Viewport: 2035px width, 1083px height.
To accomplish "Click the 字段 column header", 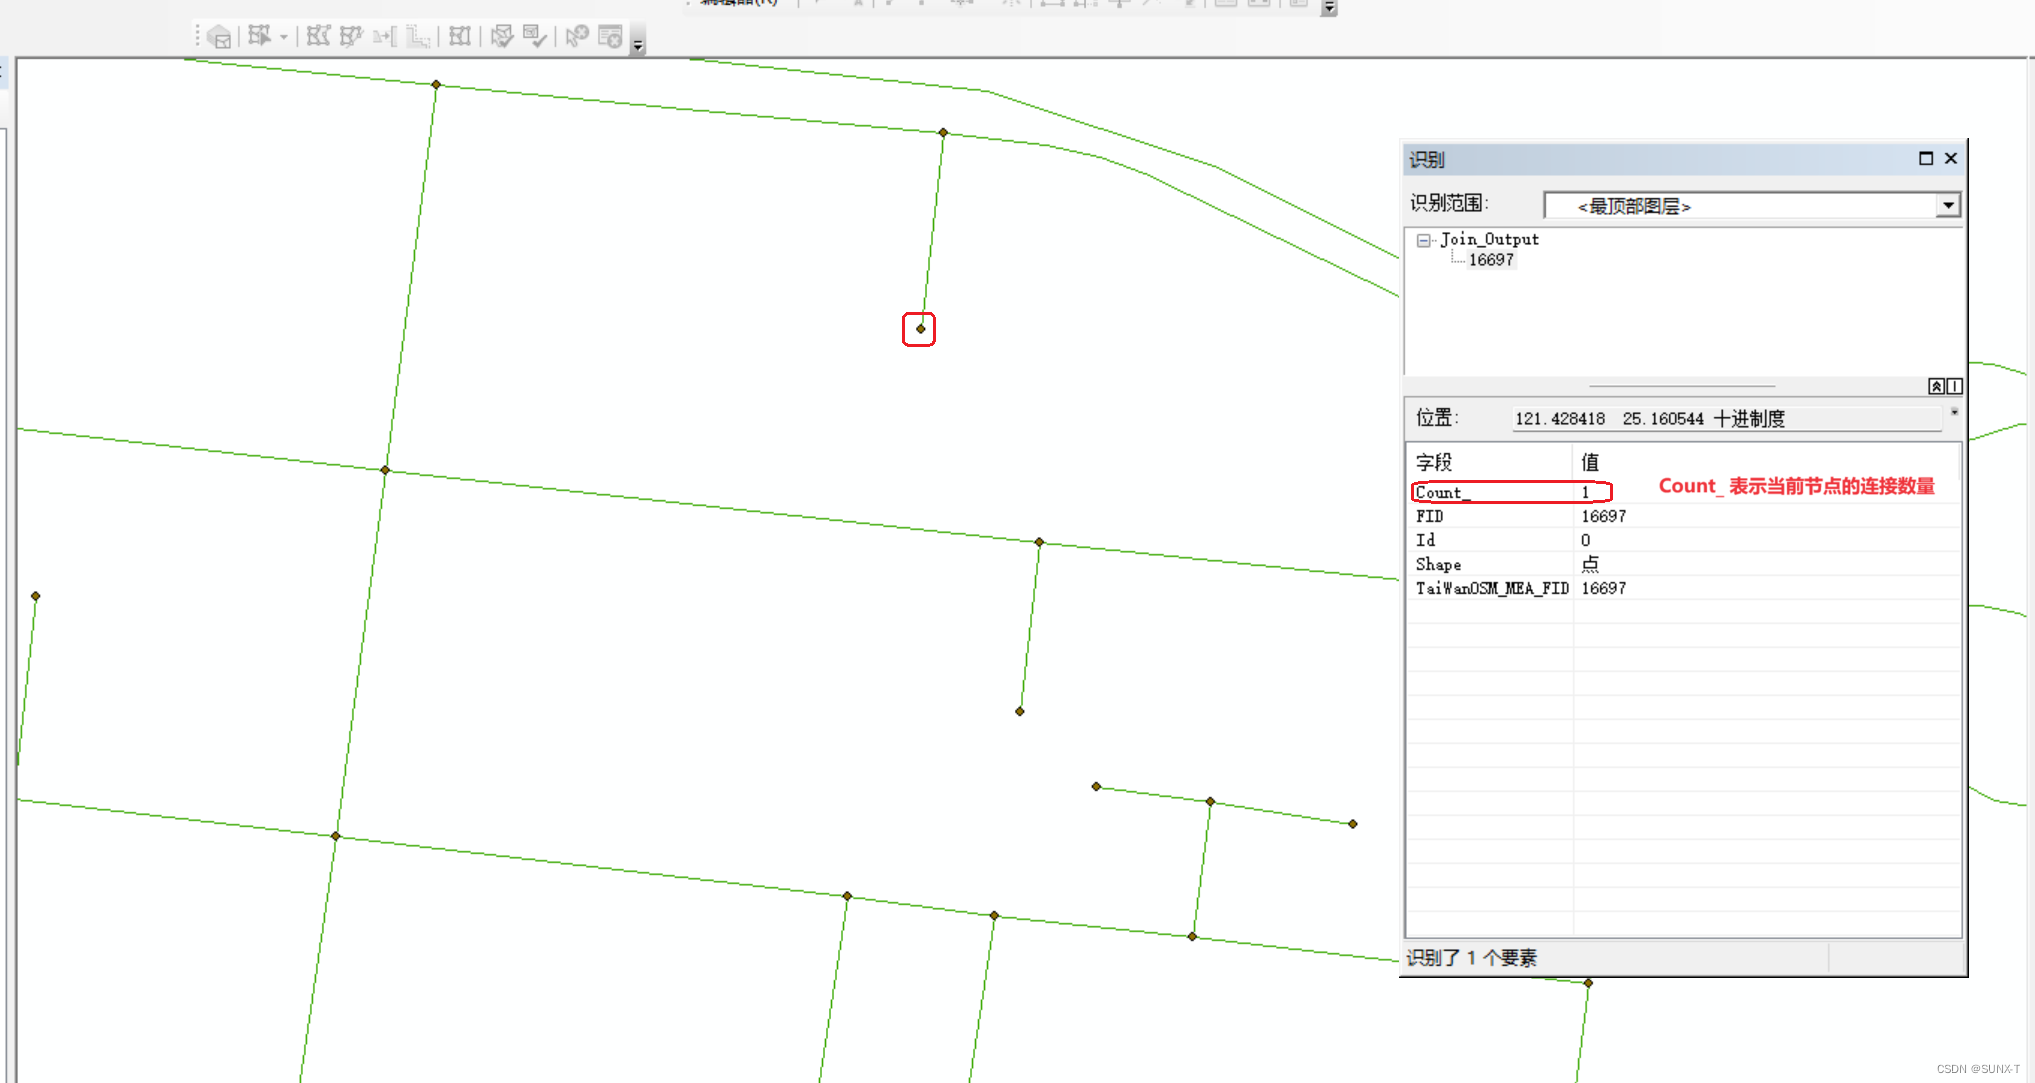I will [x=1489, y=462].
